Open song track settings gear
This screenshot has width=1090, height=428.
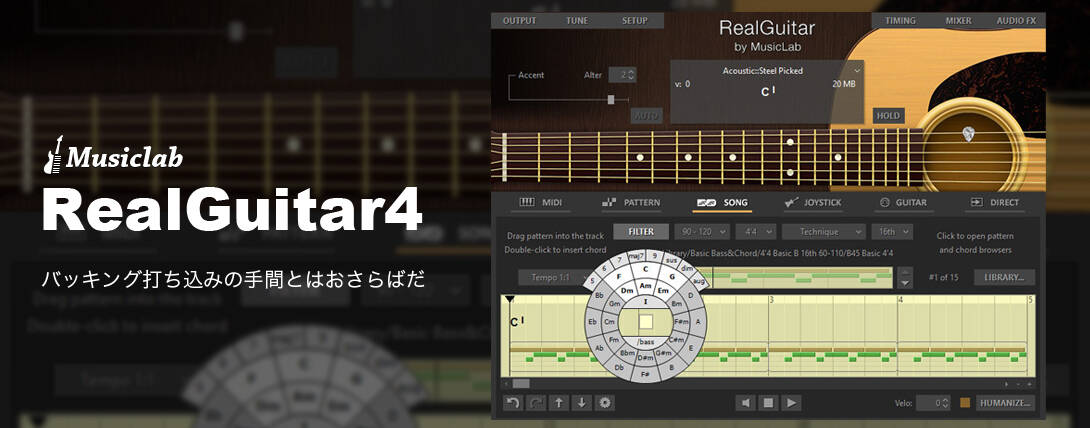[605, 402]
